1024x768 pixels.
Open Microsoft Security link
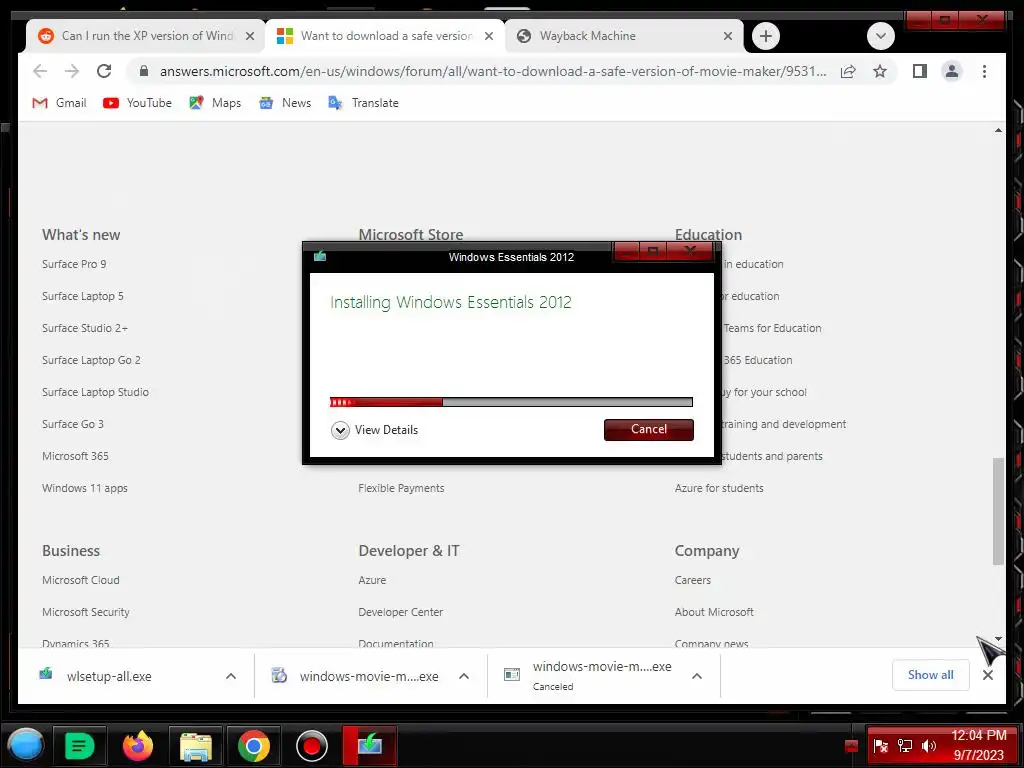tap(86, 612)
